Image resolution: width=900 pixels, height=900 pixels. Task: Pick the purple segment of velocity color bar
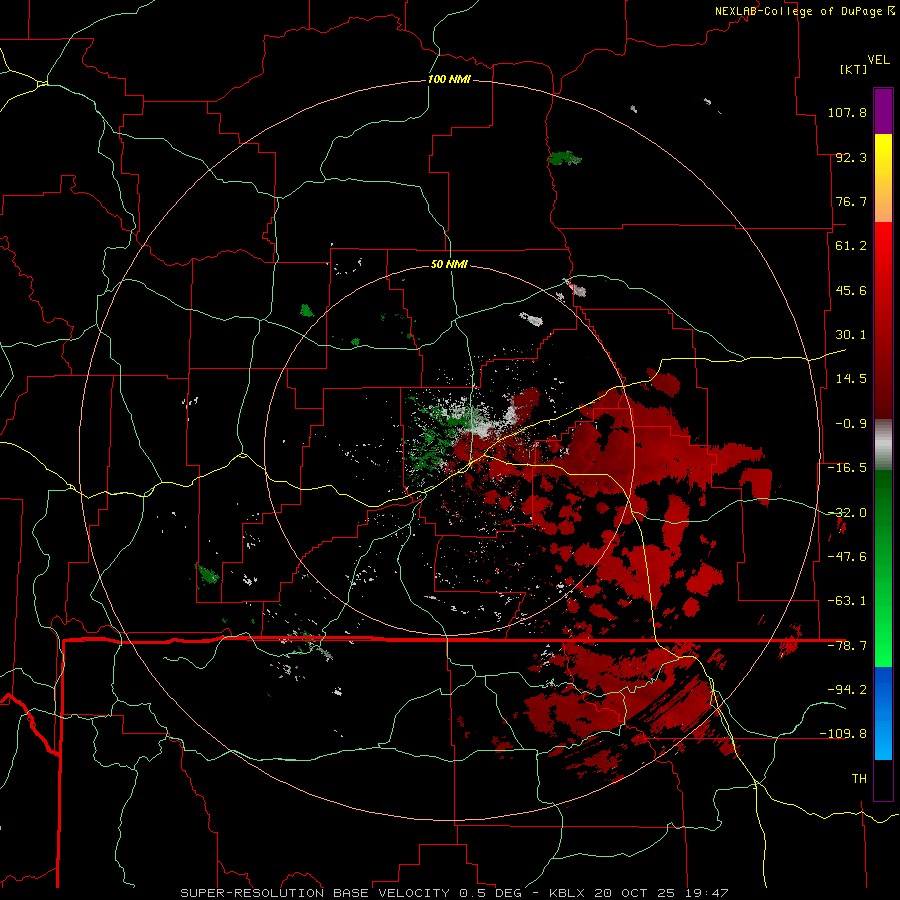point(883,111)
